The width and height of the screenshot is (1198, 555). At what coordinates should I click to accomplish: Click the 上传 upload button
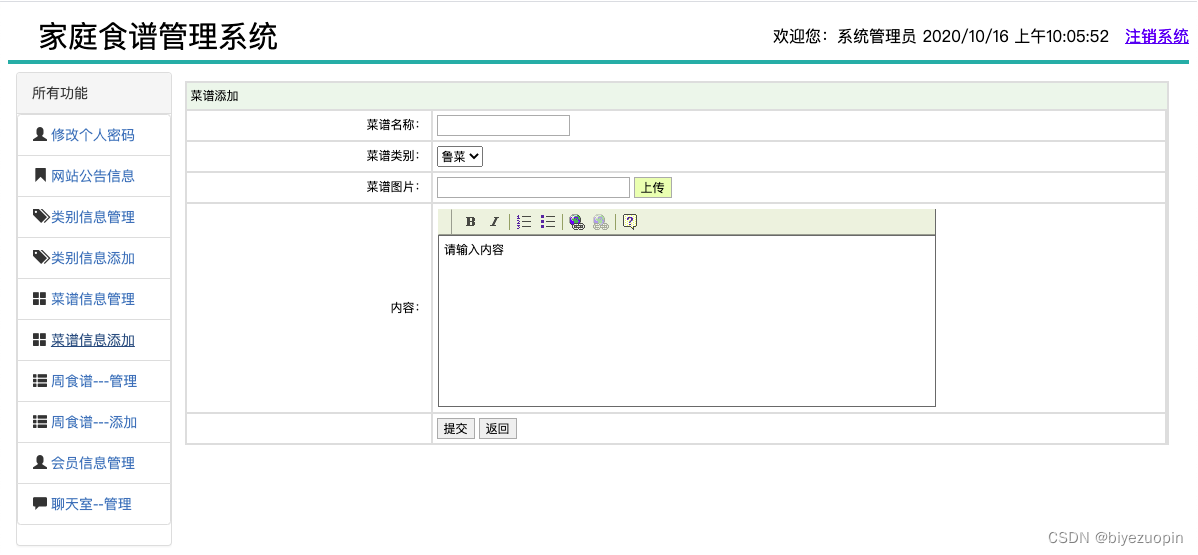[652, 187]
